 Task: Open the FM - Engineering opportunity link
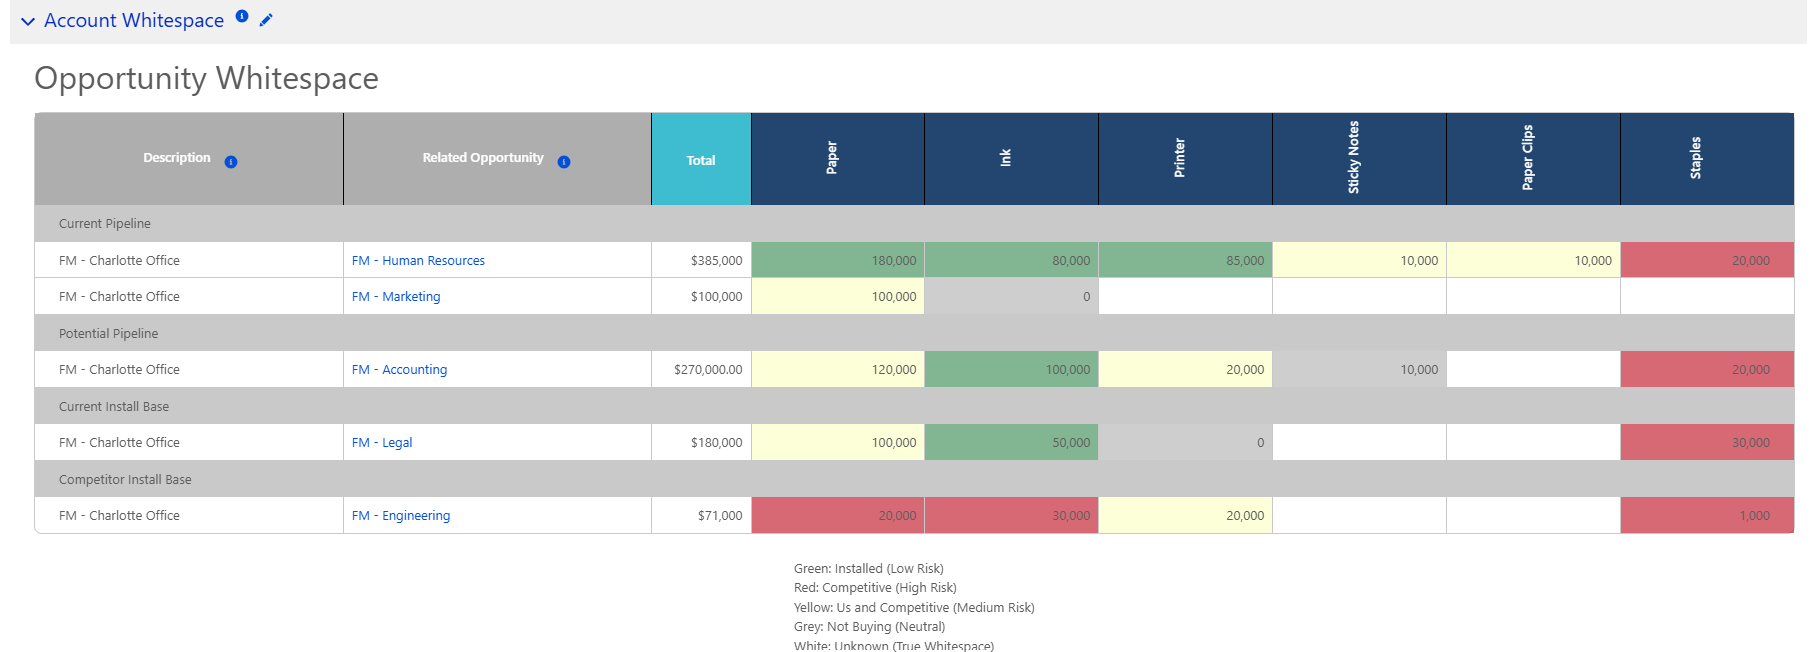tap(401, 516)
